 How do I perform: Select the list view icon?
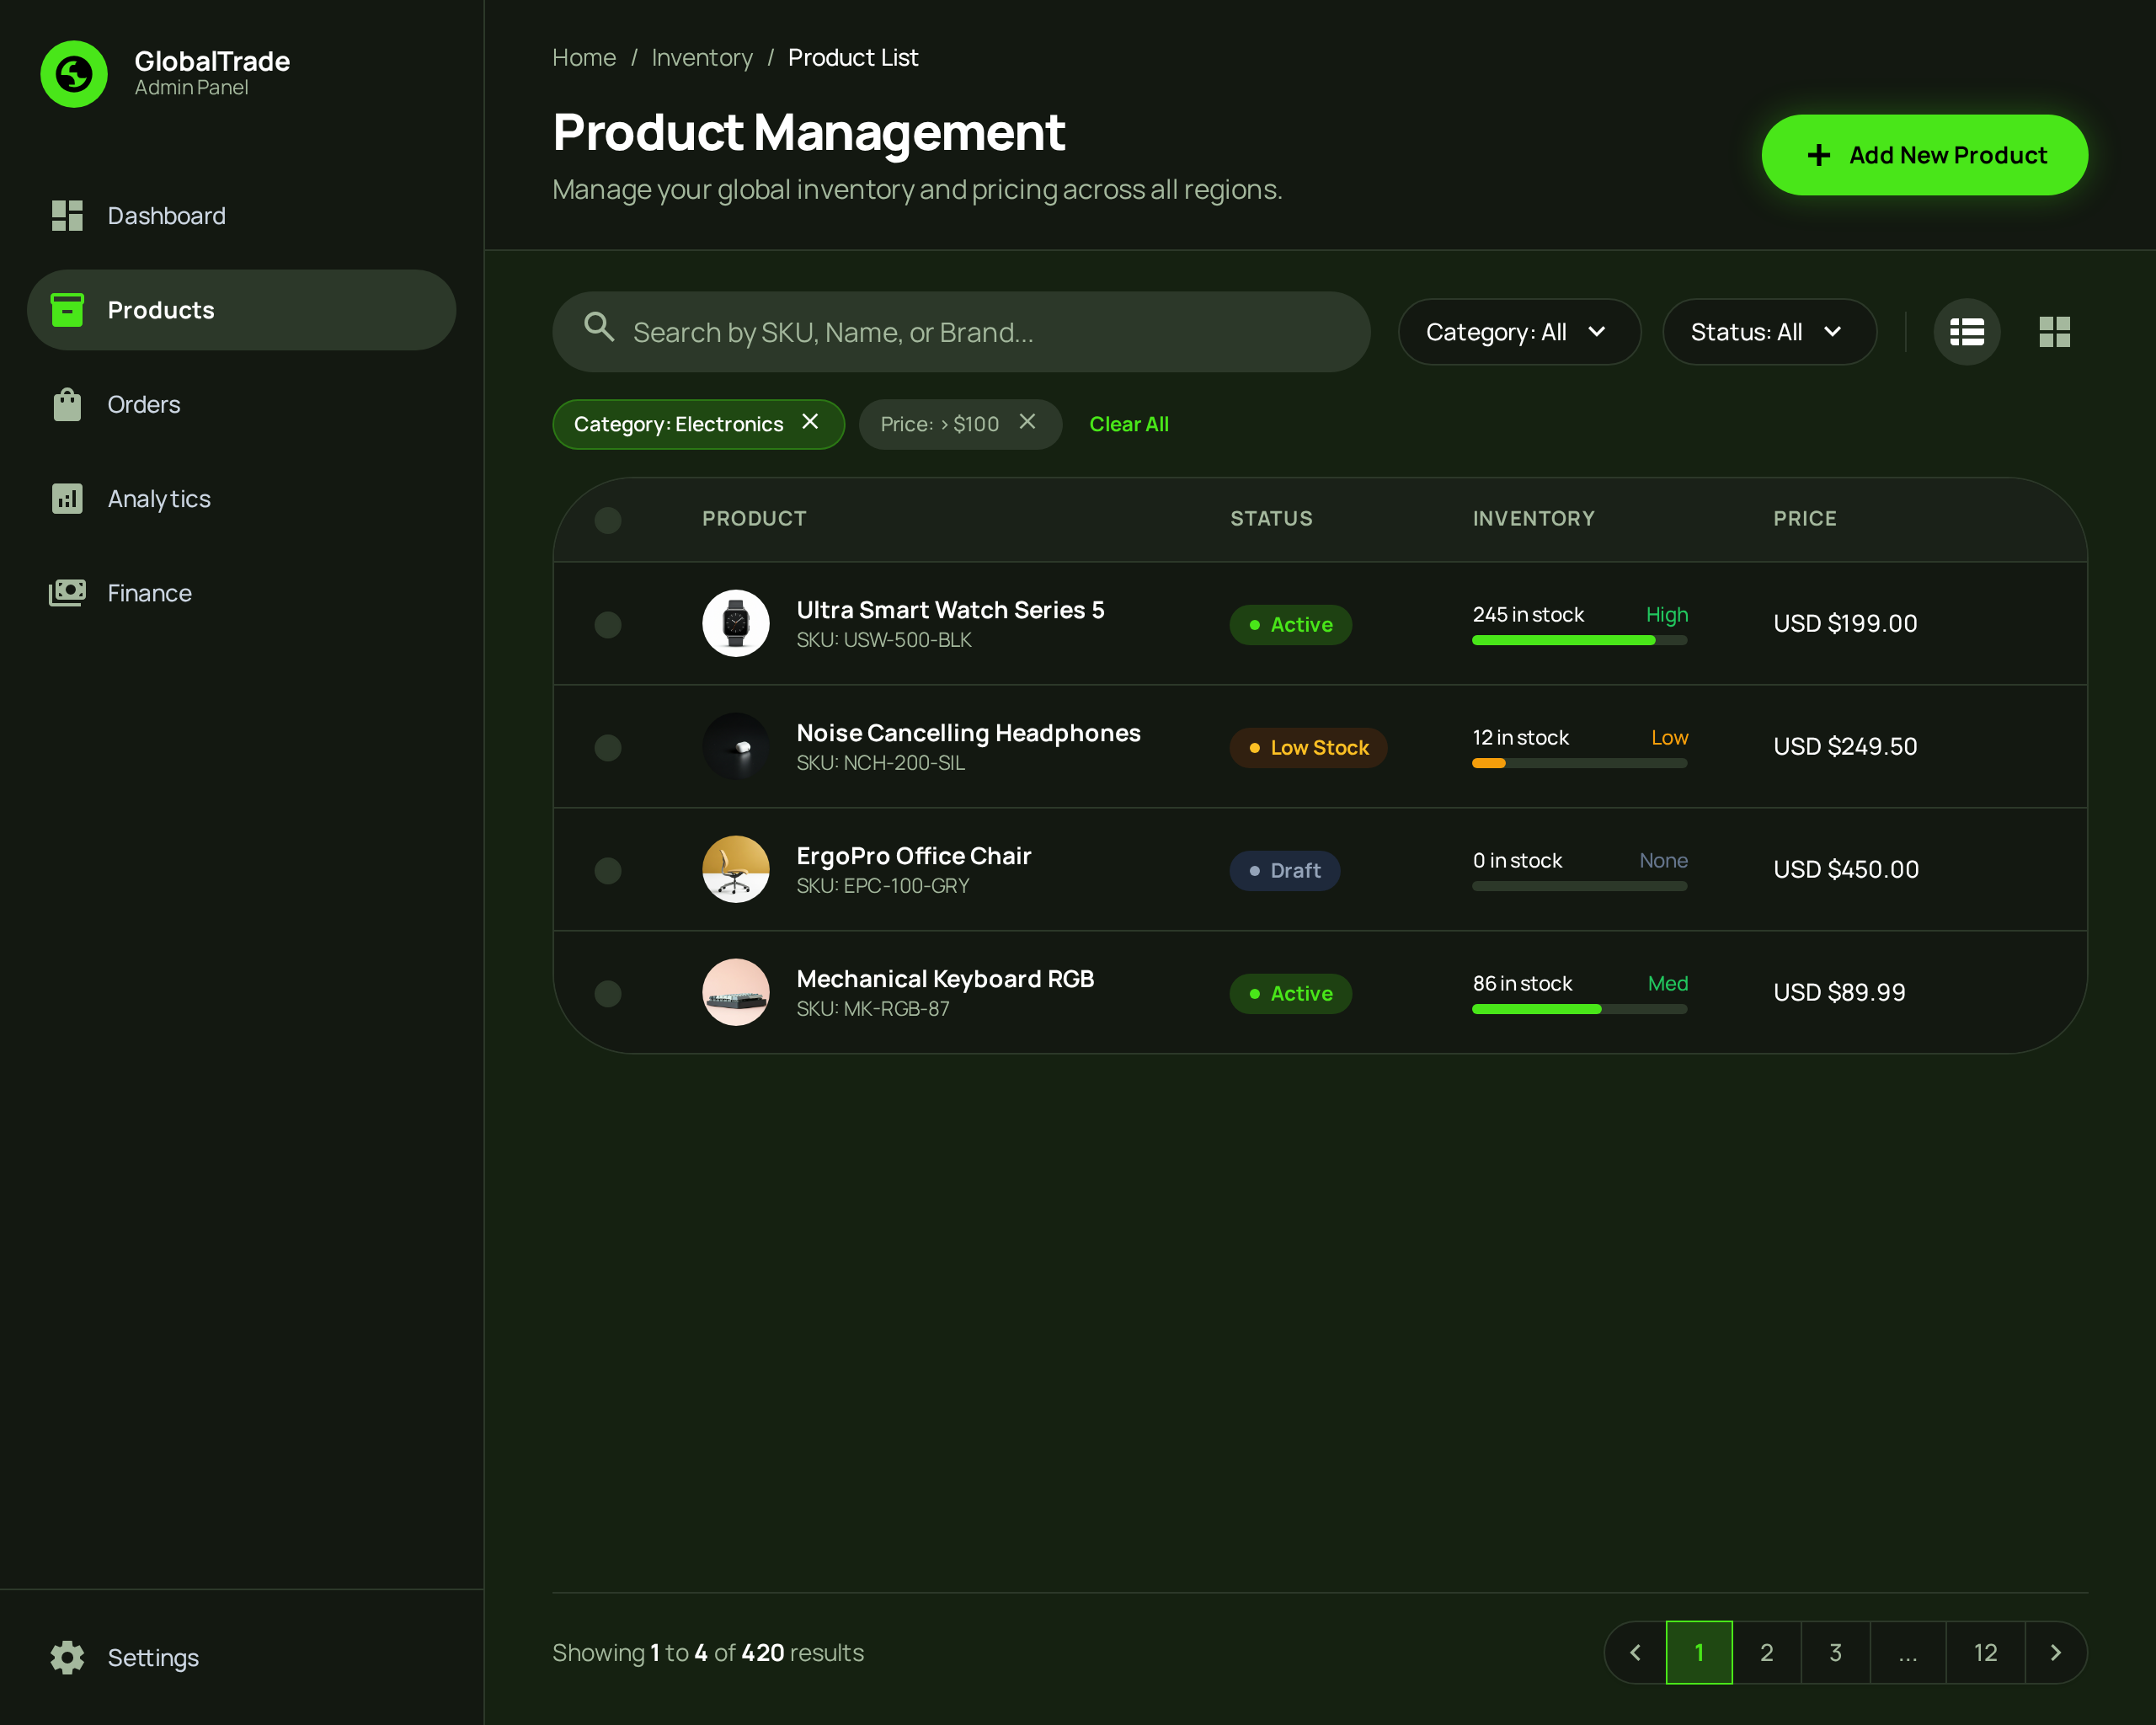[1966, 332]
